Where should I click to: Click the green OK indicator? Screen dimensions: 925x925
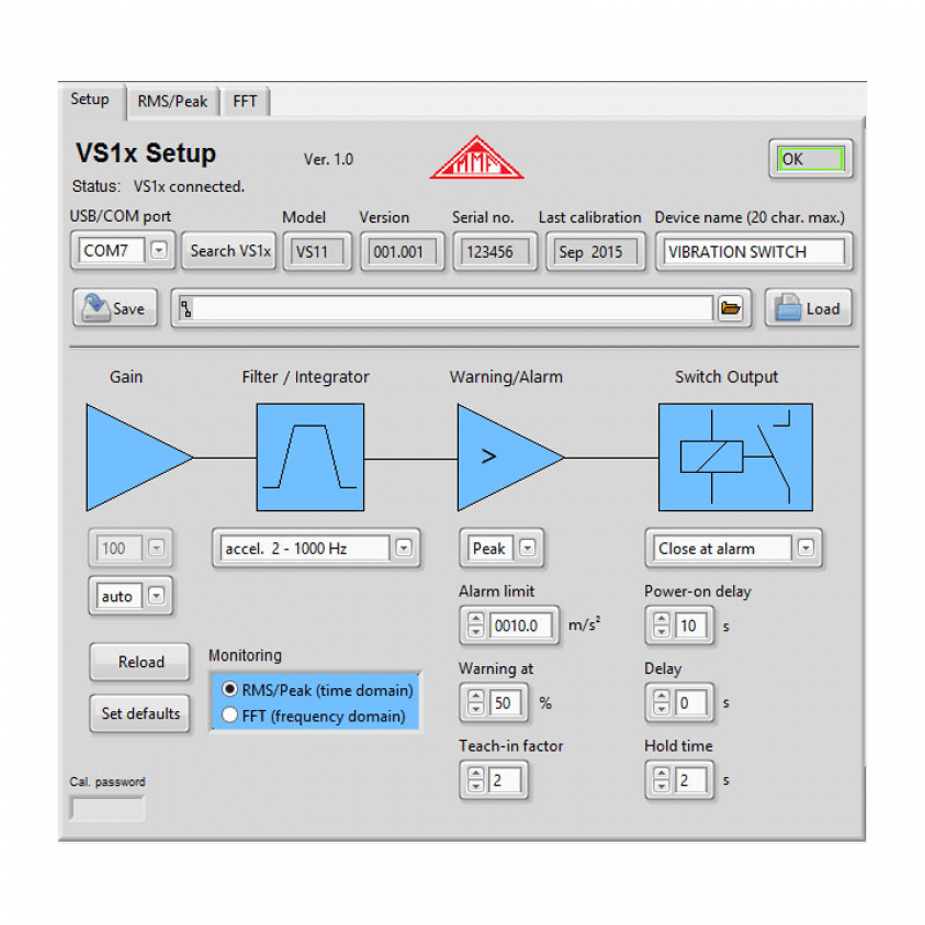point(810,158)
